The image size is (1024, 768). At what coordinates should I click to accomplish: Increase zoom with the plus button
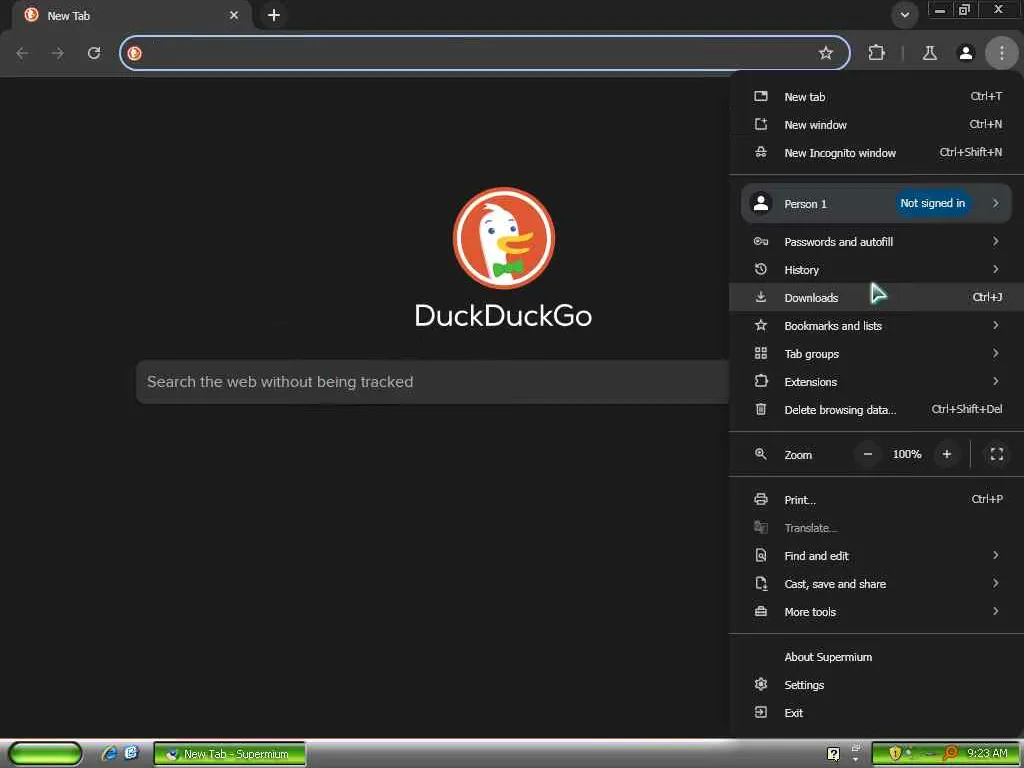(947, 455)
